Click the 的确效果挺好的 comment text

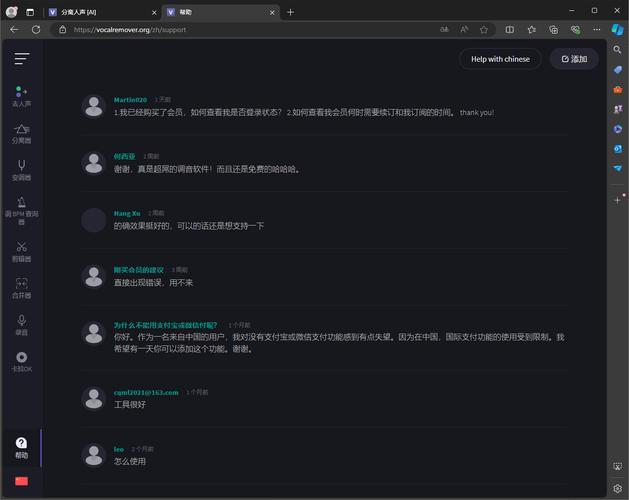189,226
